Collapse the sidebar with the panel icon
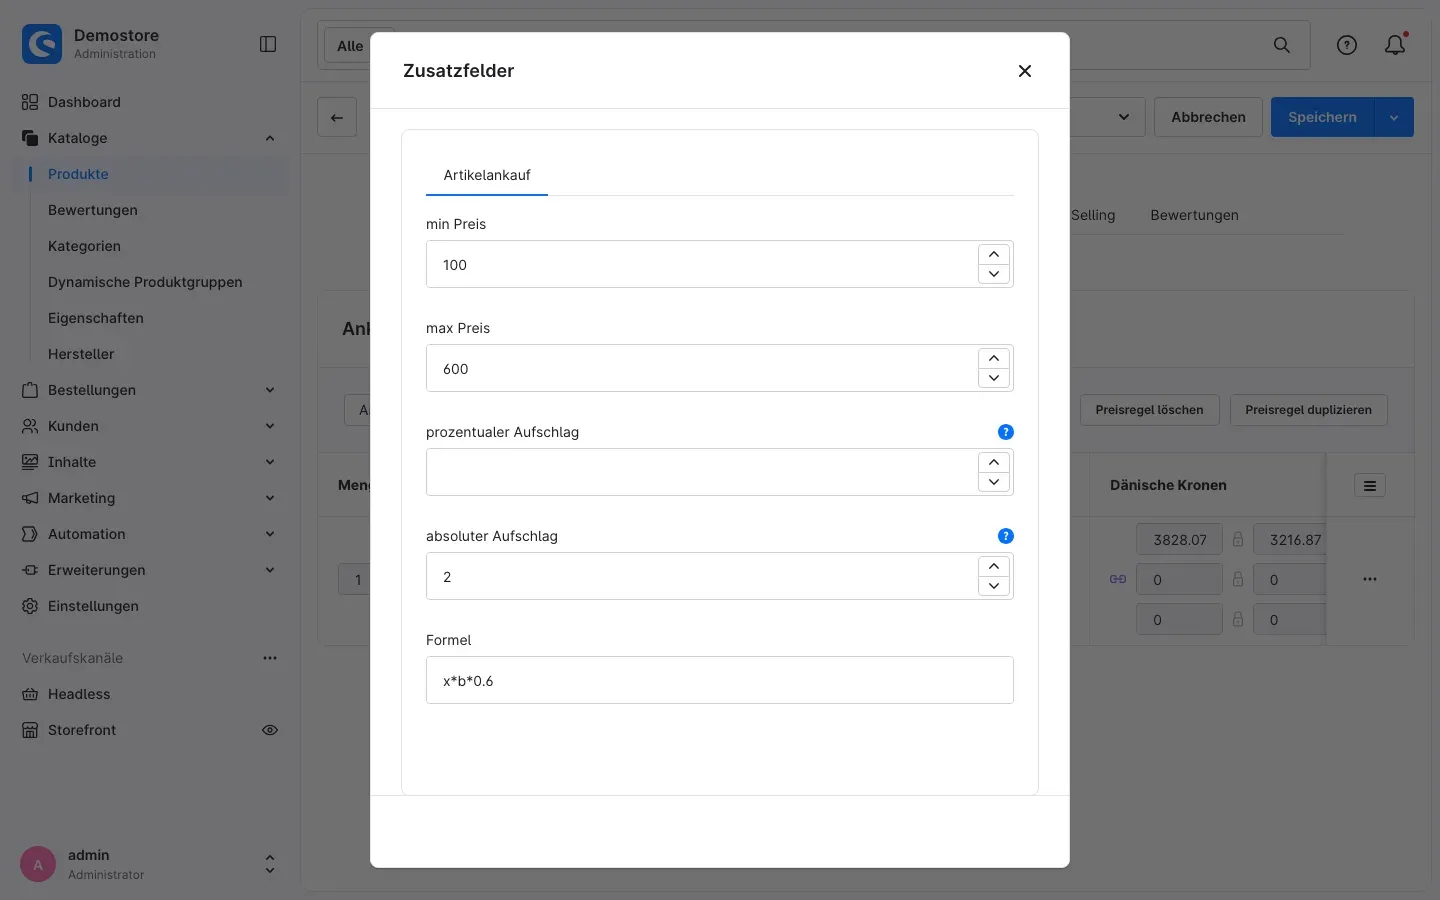The height and width of the screenshot is (900, 1440). (268, 44)
